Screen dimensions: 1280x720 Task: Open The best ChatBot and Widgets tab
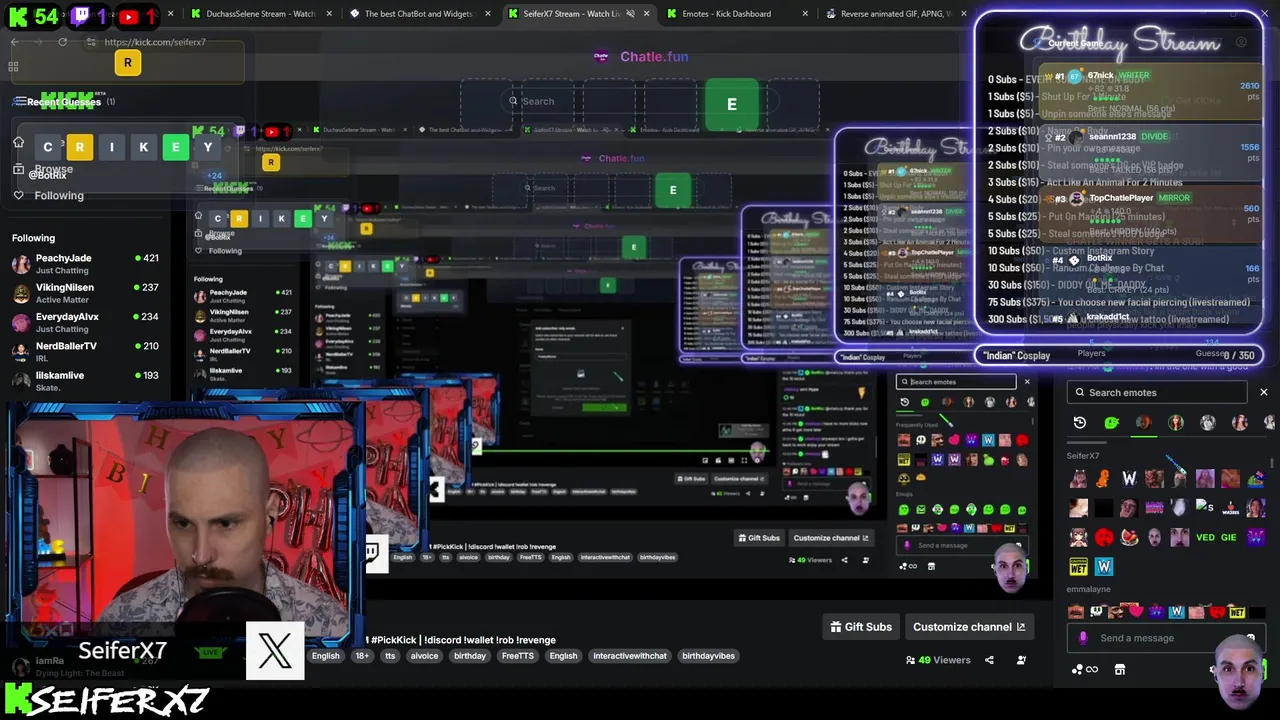point(418,14)
